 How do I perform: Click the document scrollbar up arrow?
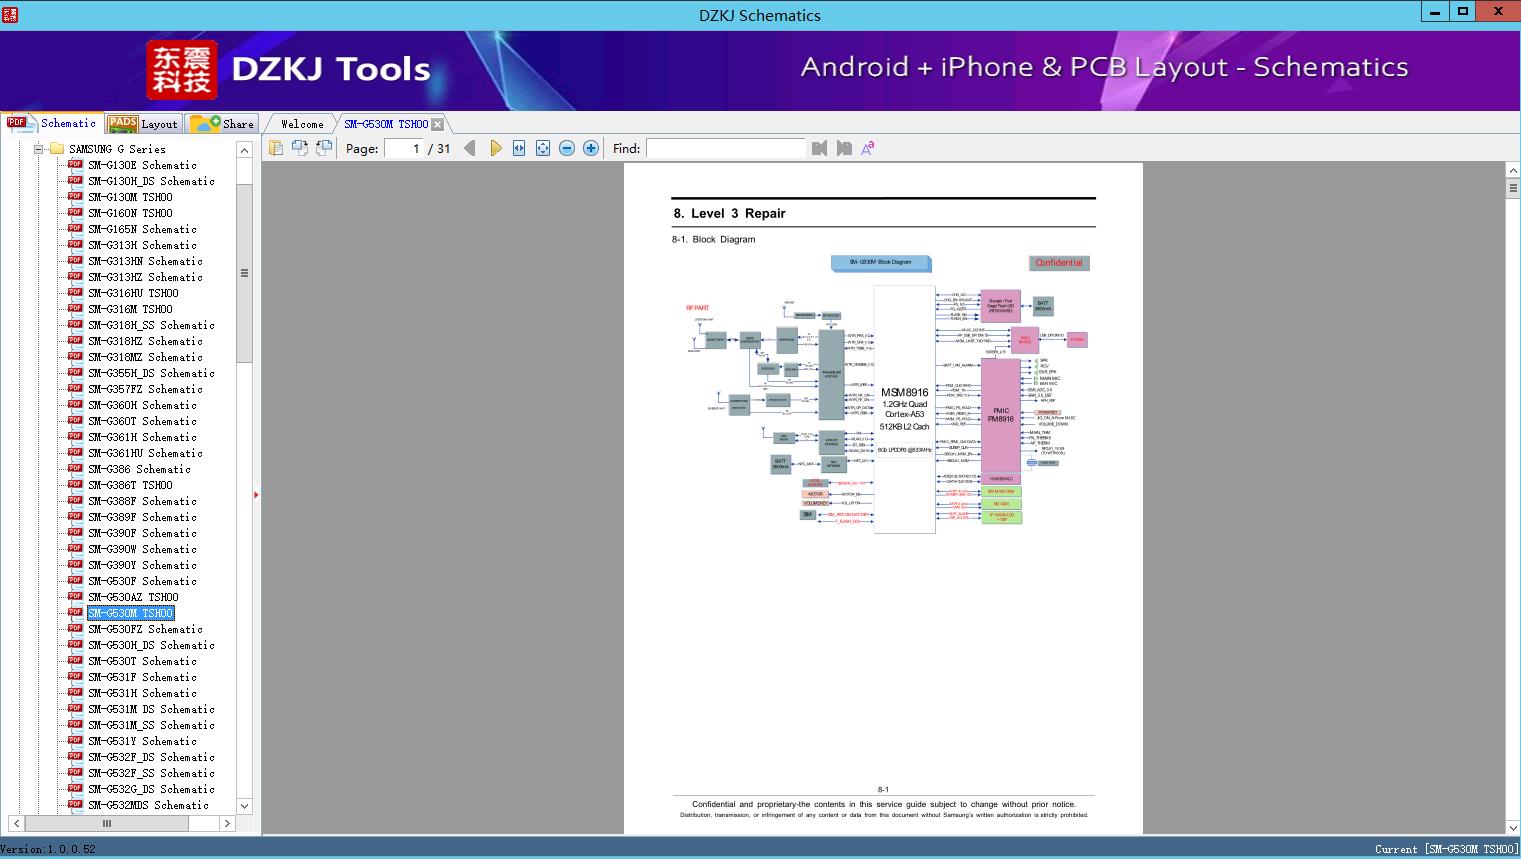pos(1512,171)
